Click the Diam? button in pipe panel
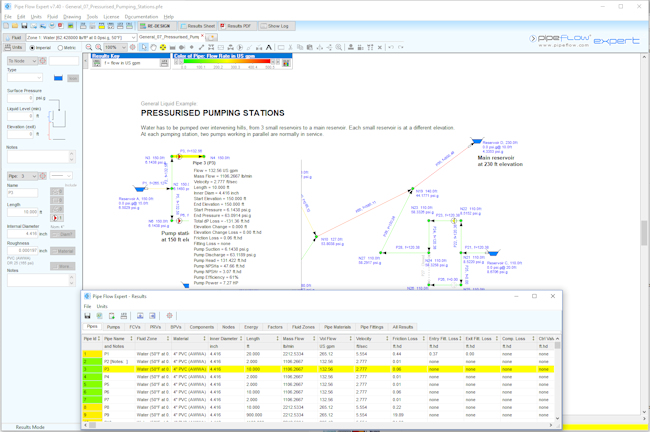Viewport: 650px width, 432px height. point(63,234)
